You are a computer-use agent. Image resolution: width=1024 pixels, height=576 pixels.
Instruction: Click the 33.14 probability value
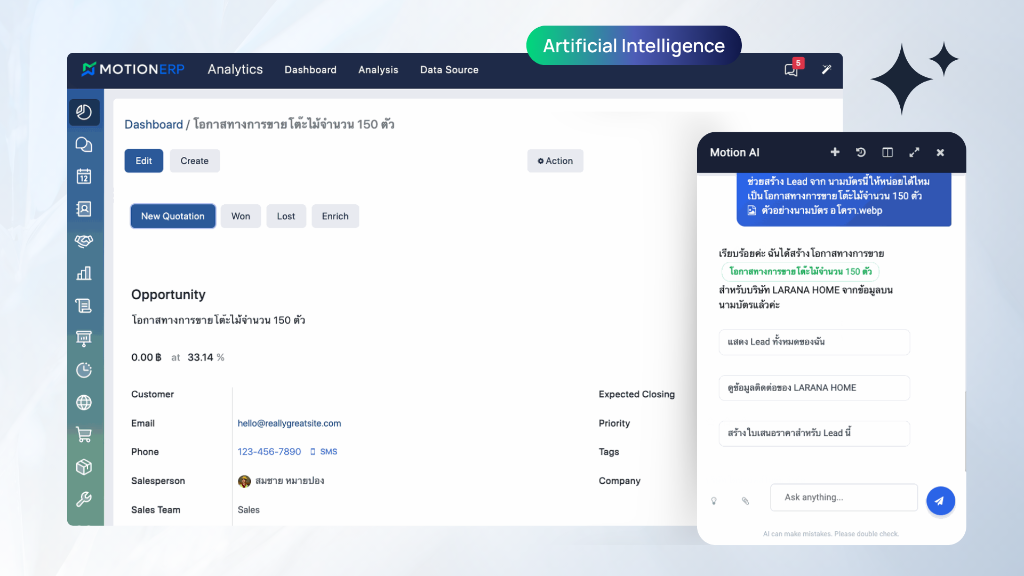click(x=200, y=357)
